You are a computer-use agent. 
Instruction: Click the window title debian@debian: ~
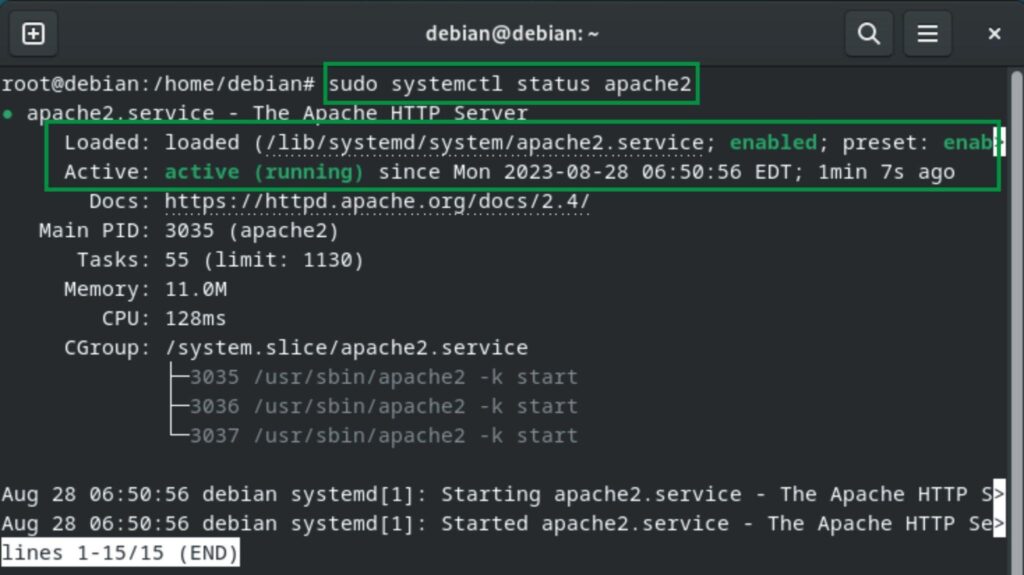(x=512, y=33)
